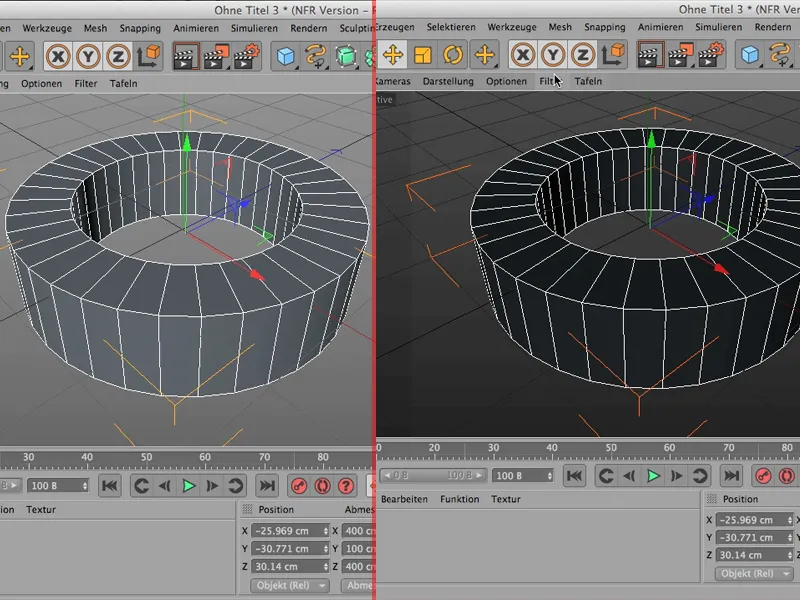
Task: Jump to animation end in left window
Action: (267, 486)
